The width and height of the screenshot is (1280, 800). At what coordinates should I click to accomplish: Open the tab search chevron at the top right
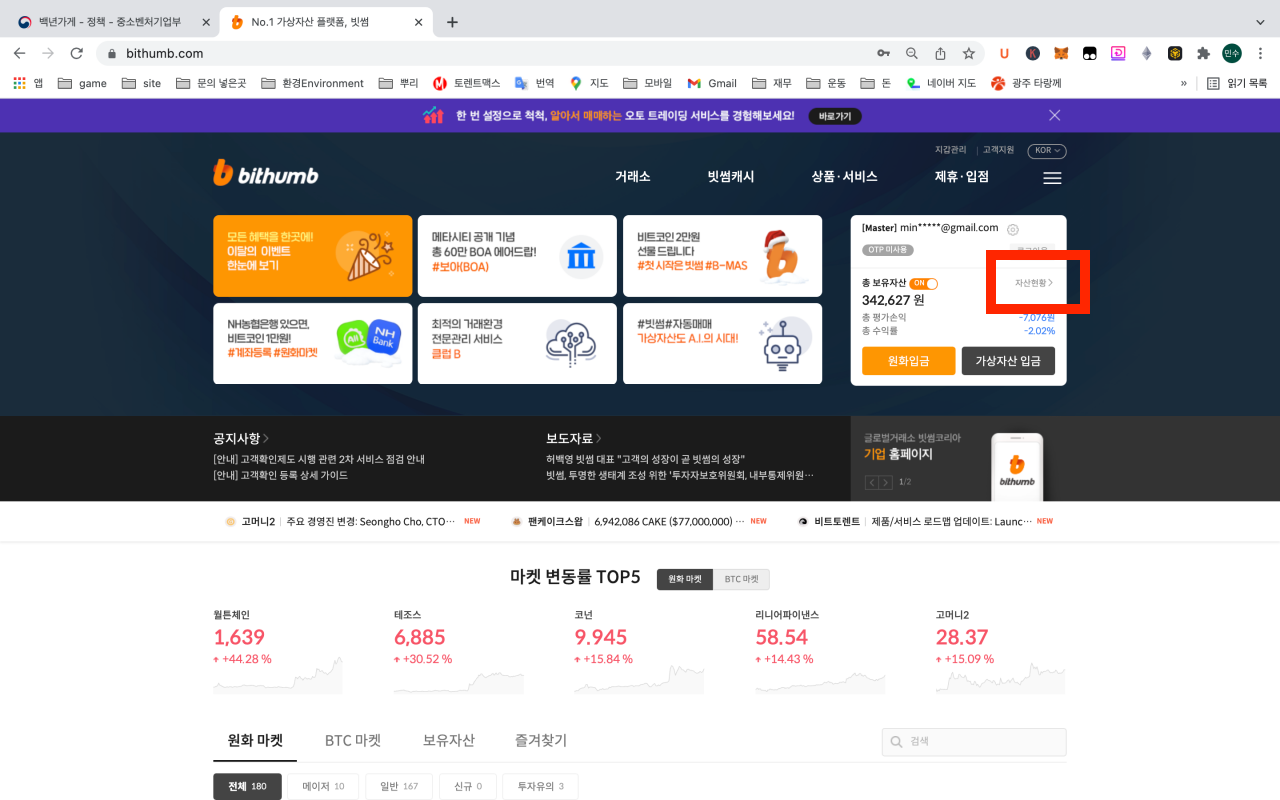coord(1259,22)
